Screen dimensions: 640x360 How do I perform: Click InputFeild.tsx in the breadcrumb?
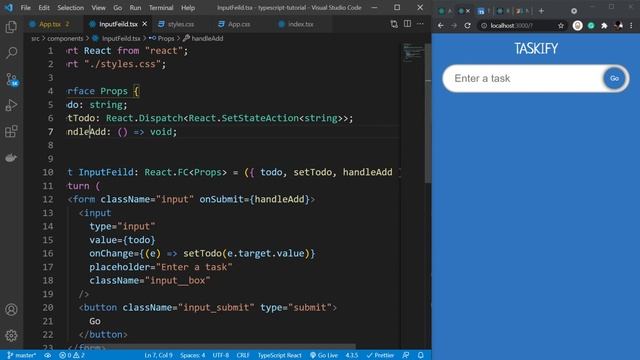click(121, 38)
